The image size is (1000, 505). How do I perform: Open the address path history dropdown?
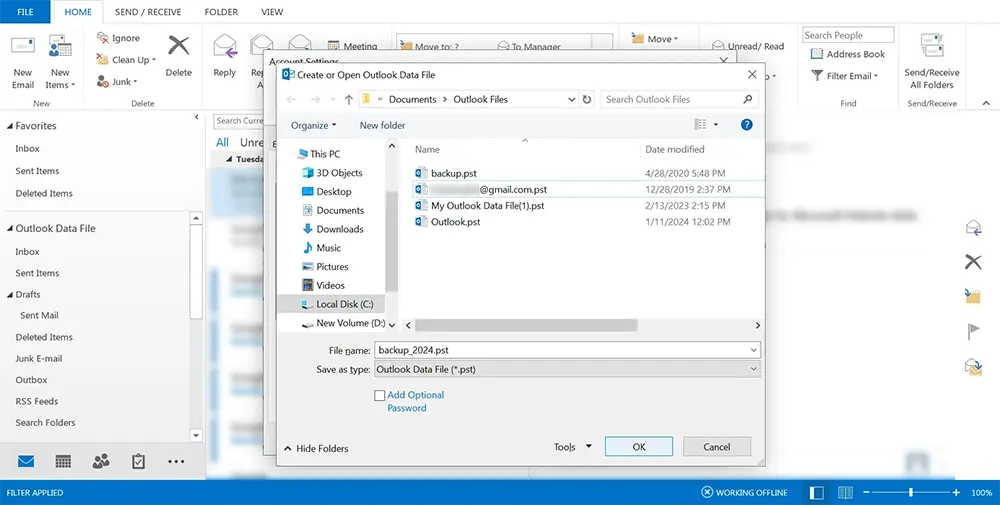pyautogui.click(x=571, y=99)
